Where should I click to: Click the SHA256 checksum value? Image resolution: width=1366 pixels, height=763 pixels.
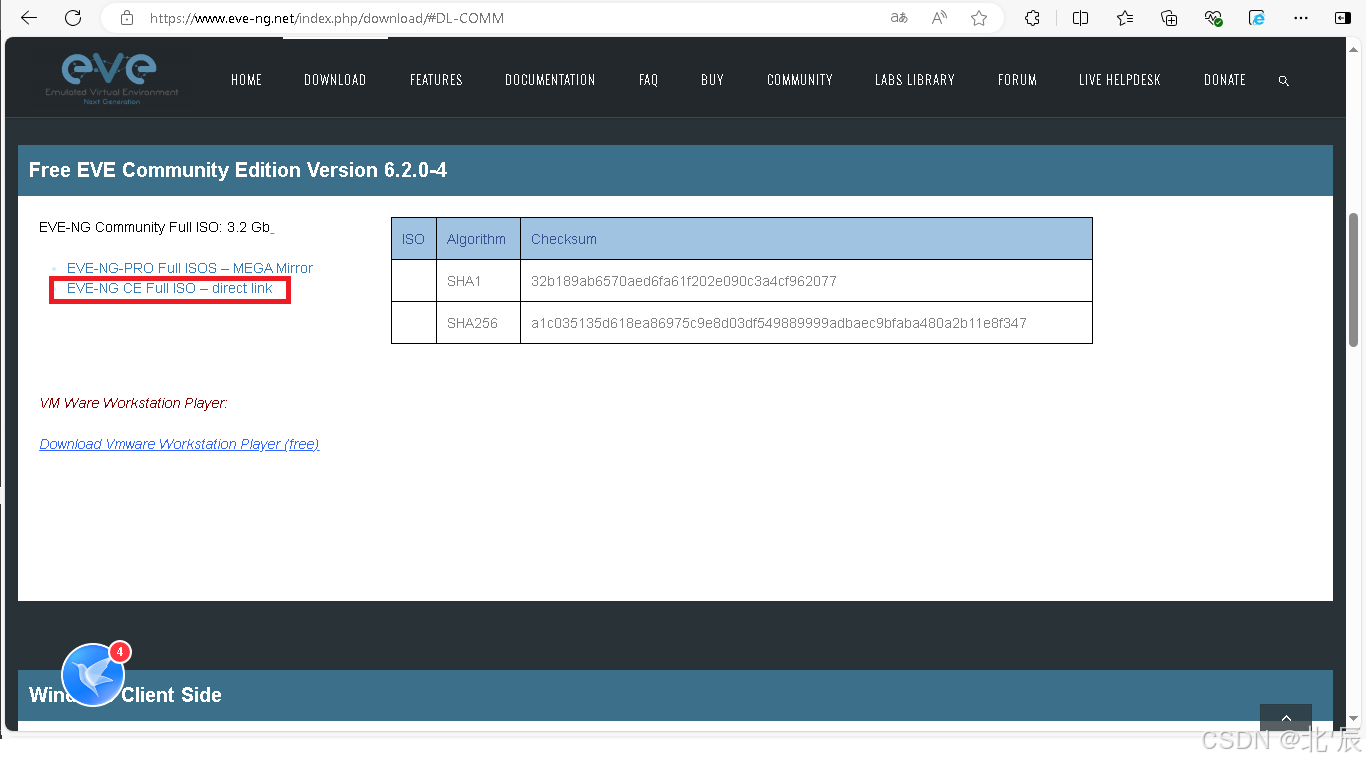pos(779,323)
